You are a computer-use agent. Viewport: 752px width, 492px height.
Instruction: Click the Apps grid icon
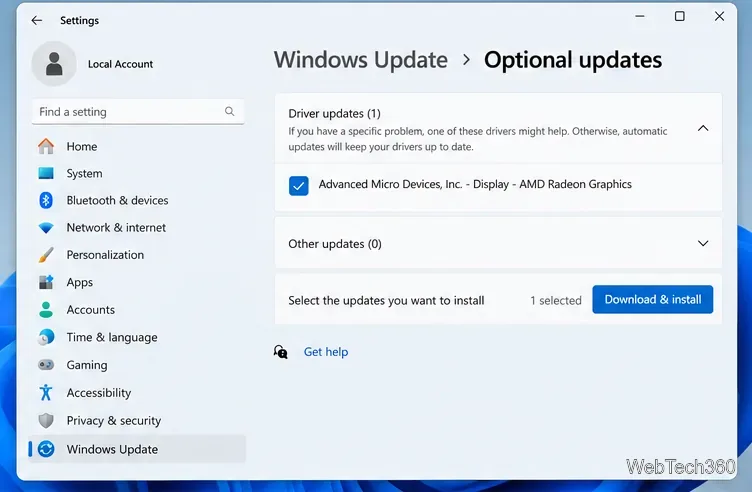pos(46,282)
